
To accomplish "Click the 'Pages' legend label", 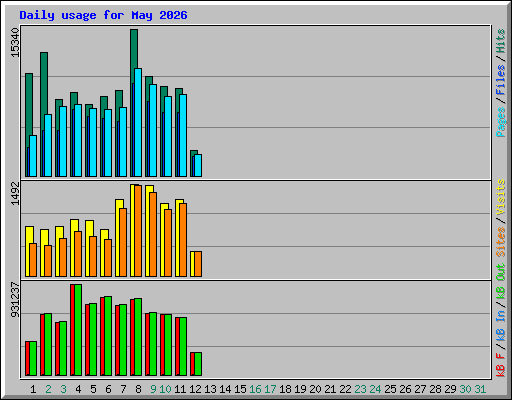I will coord(501,122).
